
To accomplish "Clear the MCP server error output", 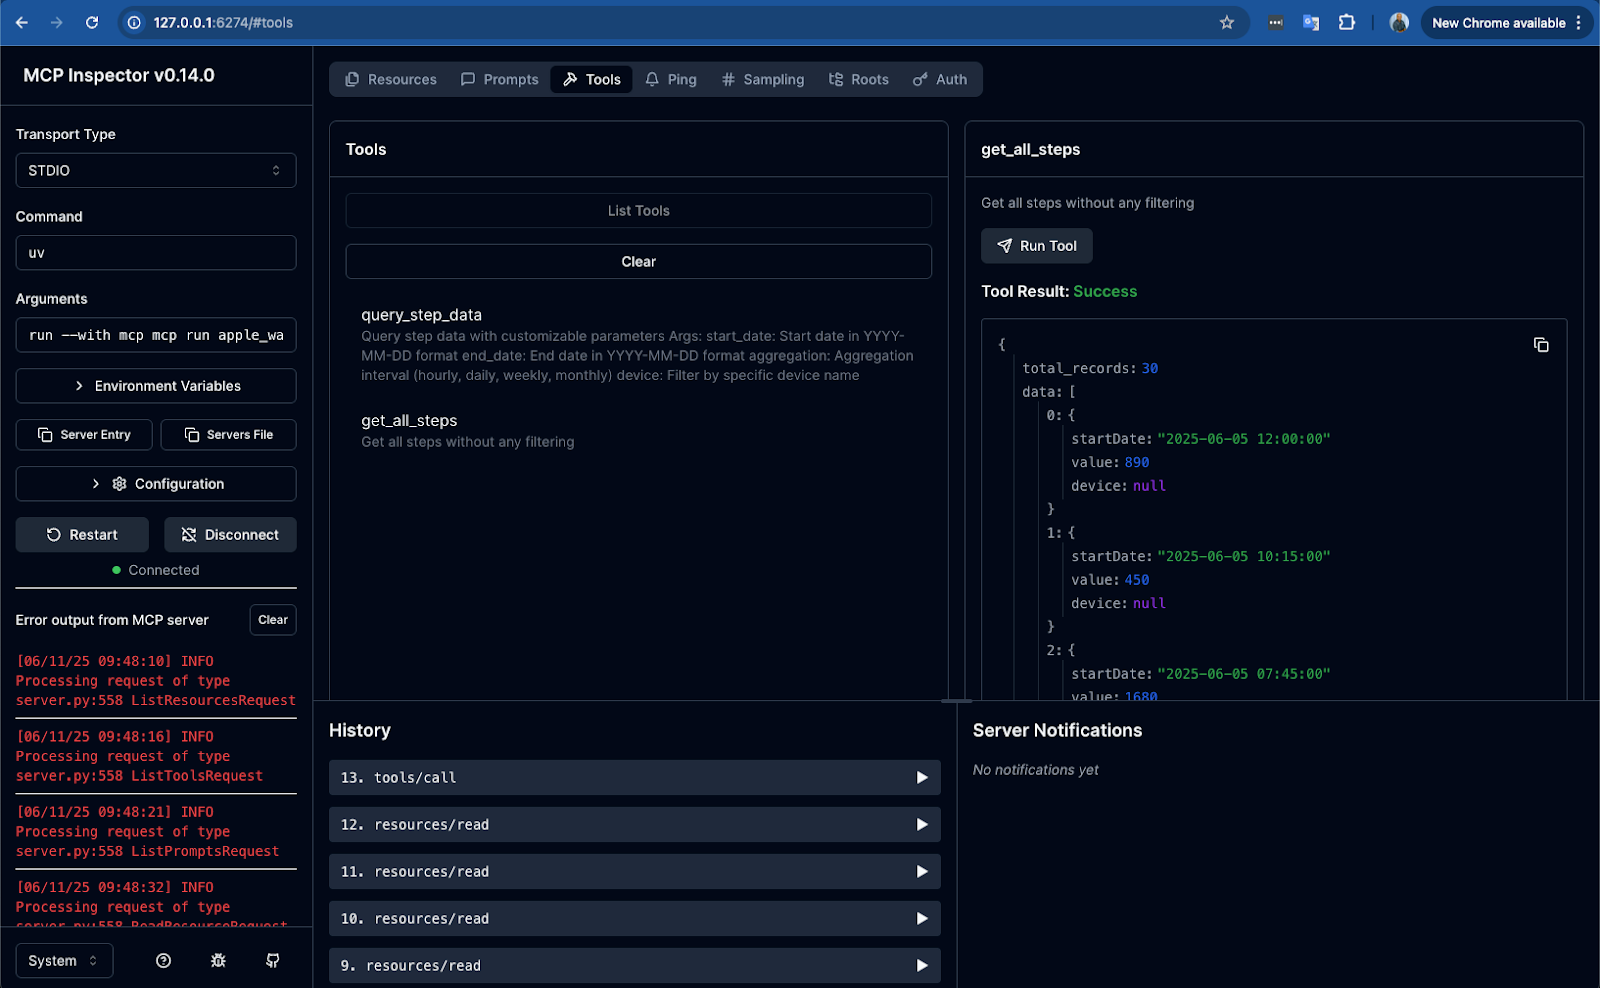I will tap(272, 620).
